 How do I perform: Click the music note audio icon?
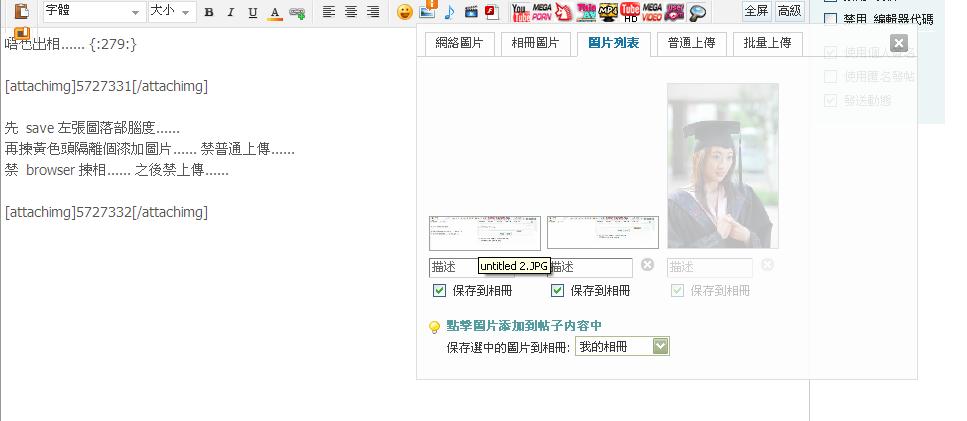point(449,12)
